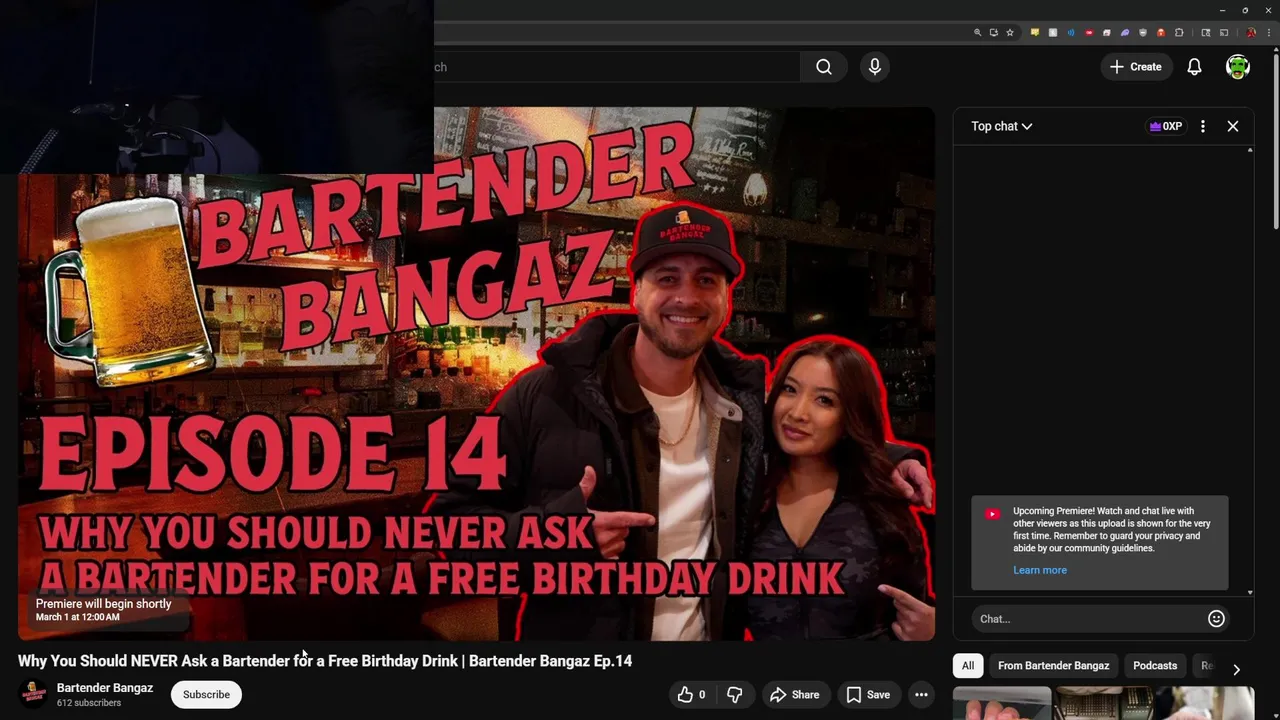Click the blue sound-wave extension icon

pyautogui.click(x=1071, y=32)
